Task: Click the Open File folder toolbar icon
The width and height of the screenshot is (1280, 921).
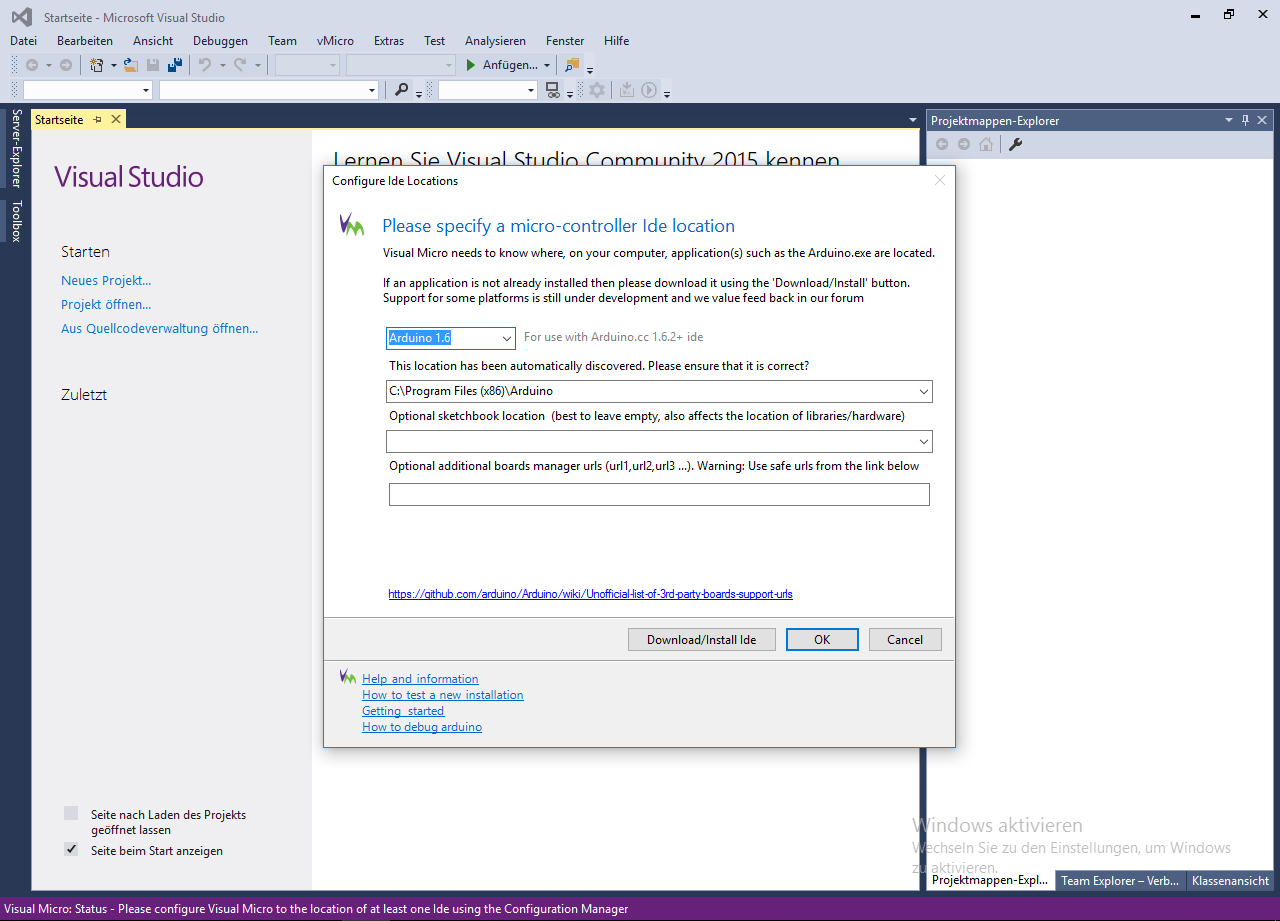Action: pos(130,65)
